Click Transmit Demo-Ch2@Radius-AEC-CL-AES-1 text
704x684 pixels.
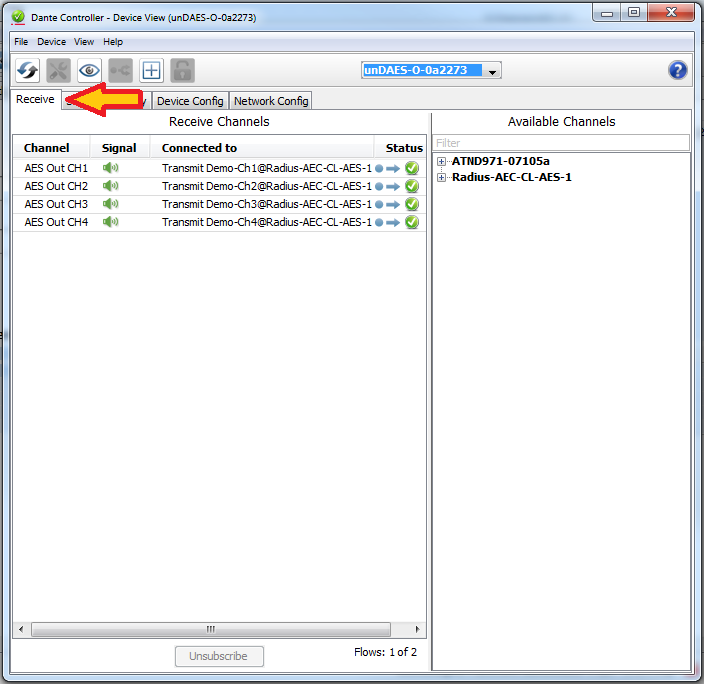267,186
